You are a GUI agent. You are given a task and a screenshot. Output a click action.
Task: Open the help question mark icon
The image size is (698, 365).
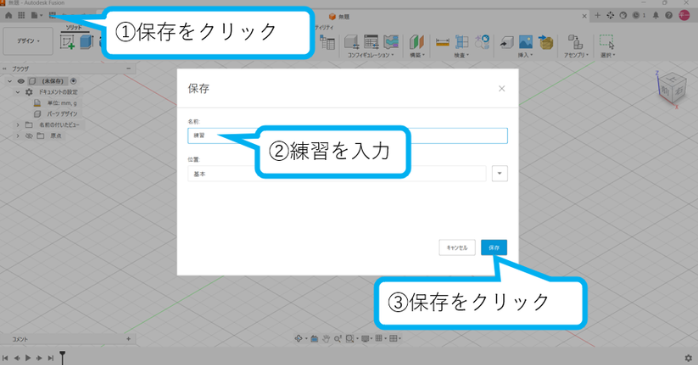pyautogui.click(x=669, y=16)
